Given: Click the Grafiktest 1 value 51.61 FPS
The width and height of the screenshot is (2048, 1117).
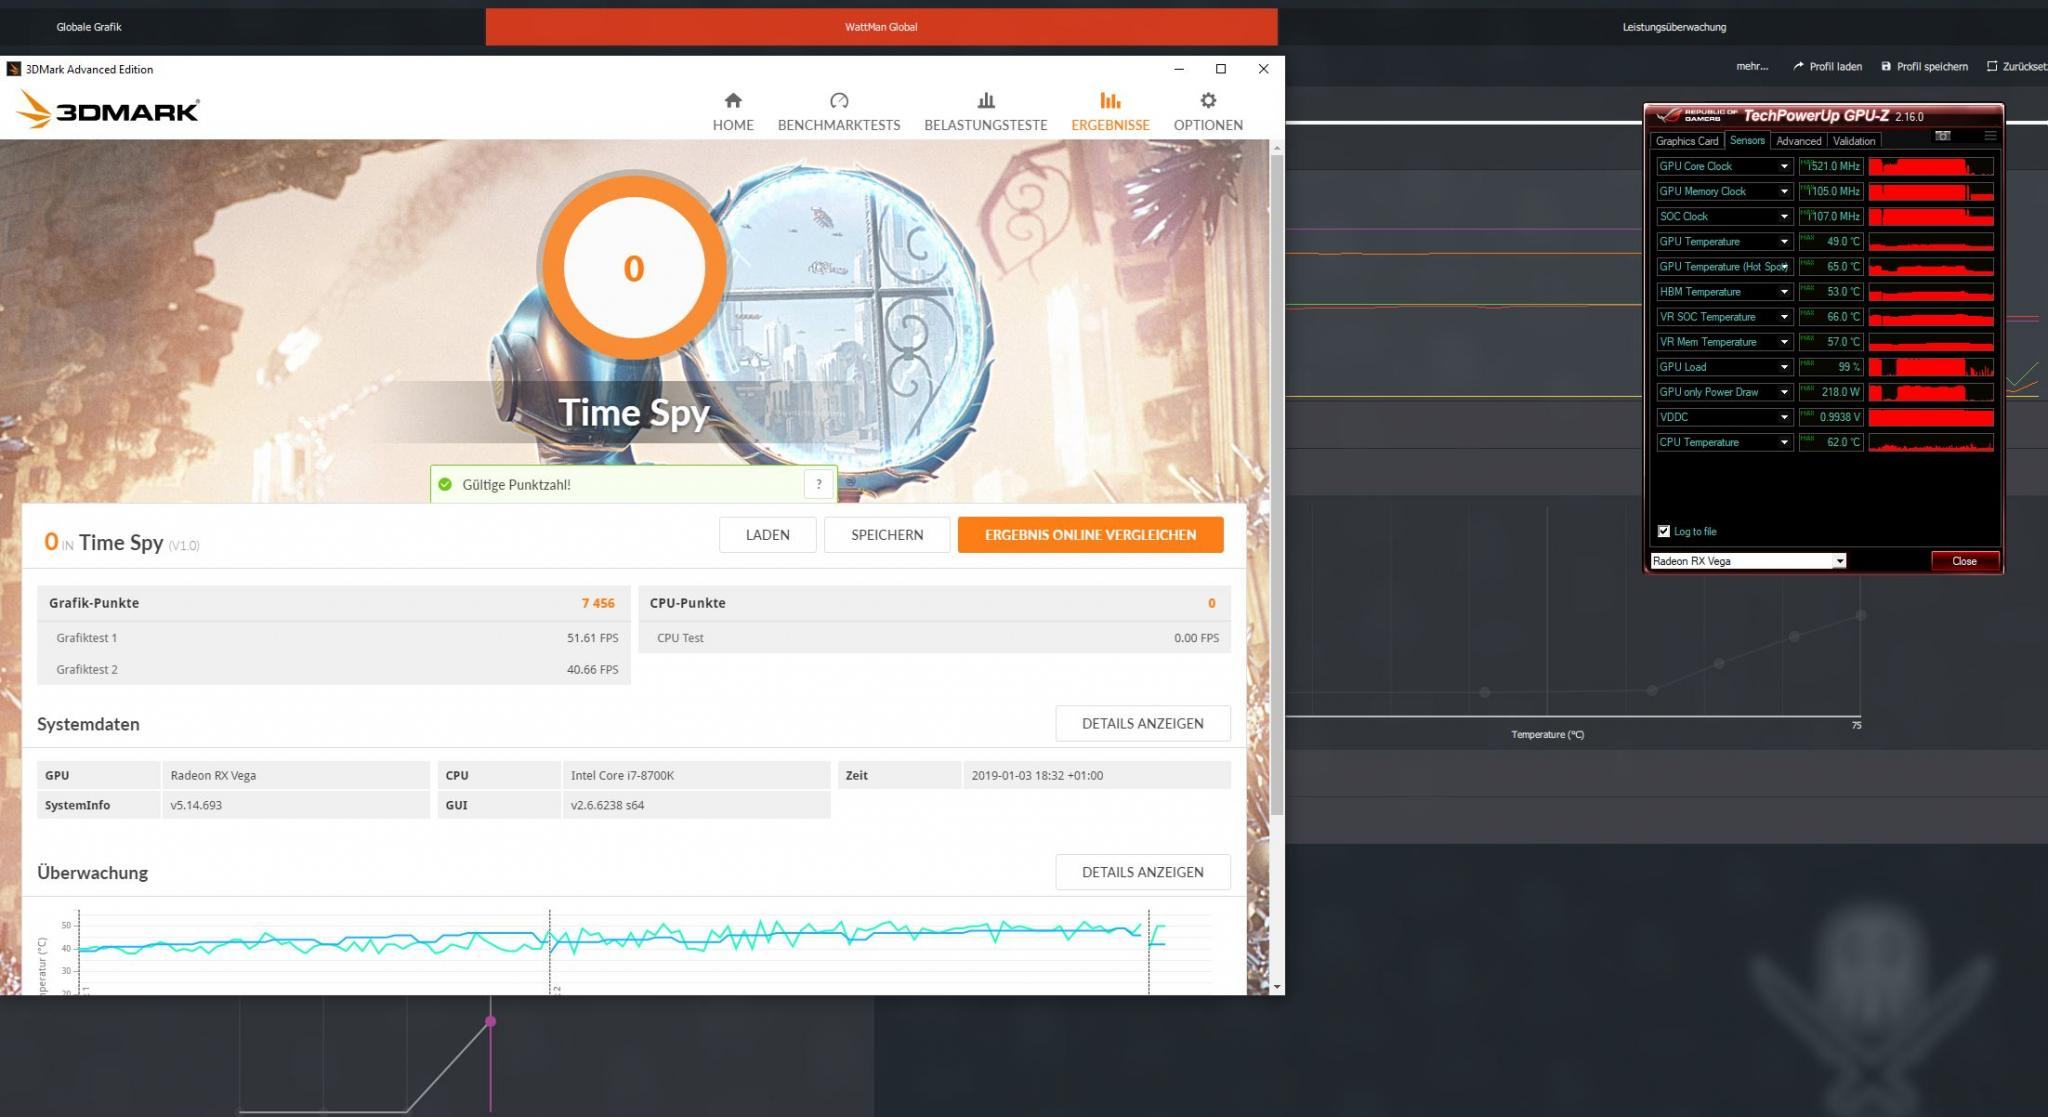Looking at the screenshot, I should point(592,638).
